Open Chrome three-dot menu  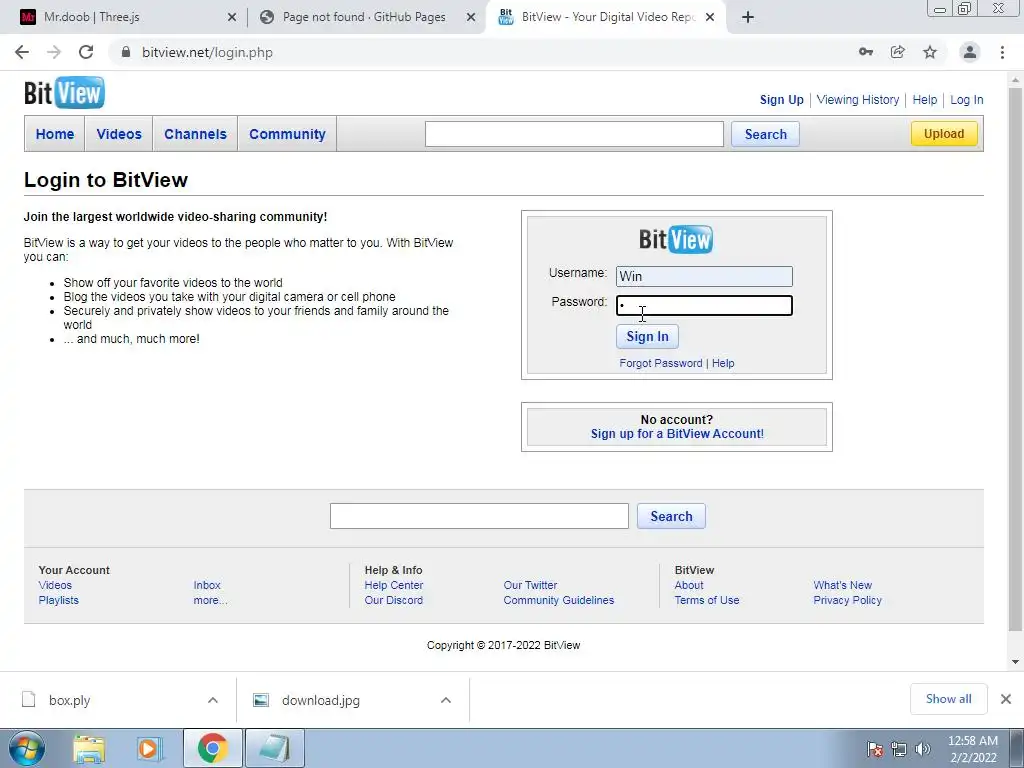click(x=1002, y=52)
